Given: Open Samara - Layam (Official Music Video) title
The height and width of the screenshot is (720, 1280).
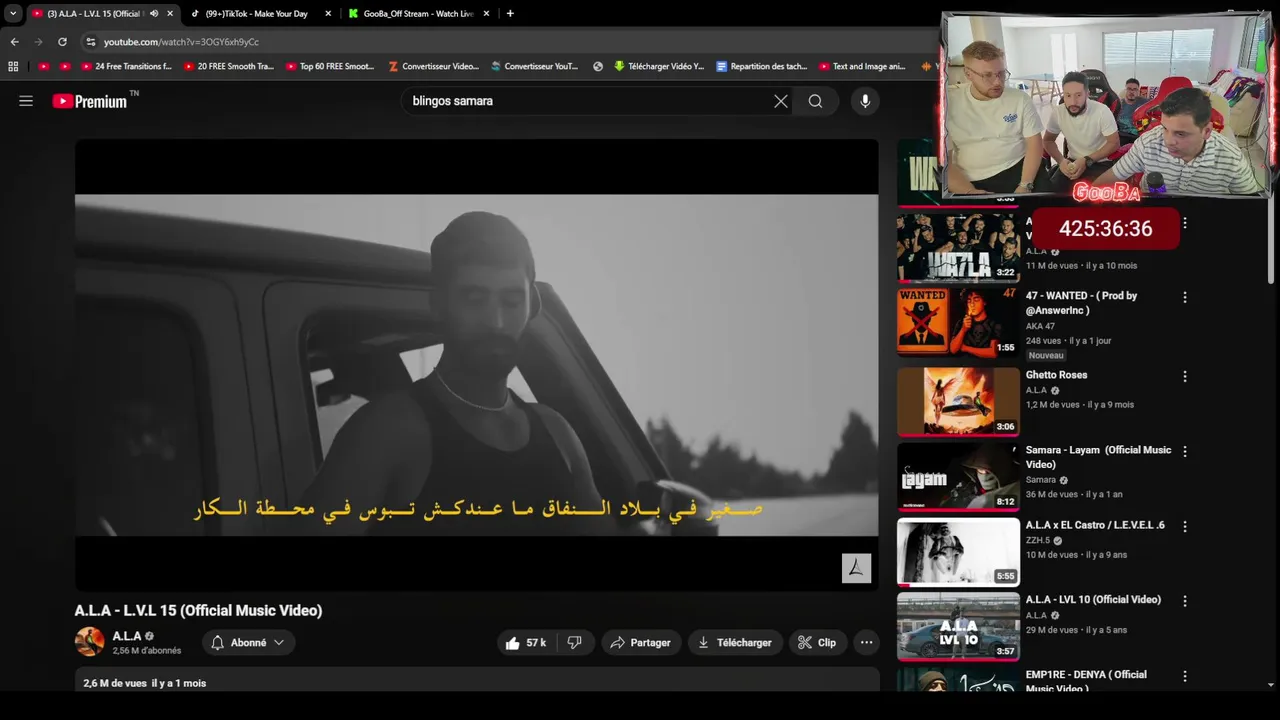Looking at the screenshot, I should pyautogui.click(x=1098, y=457).
